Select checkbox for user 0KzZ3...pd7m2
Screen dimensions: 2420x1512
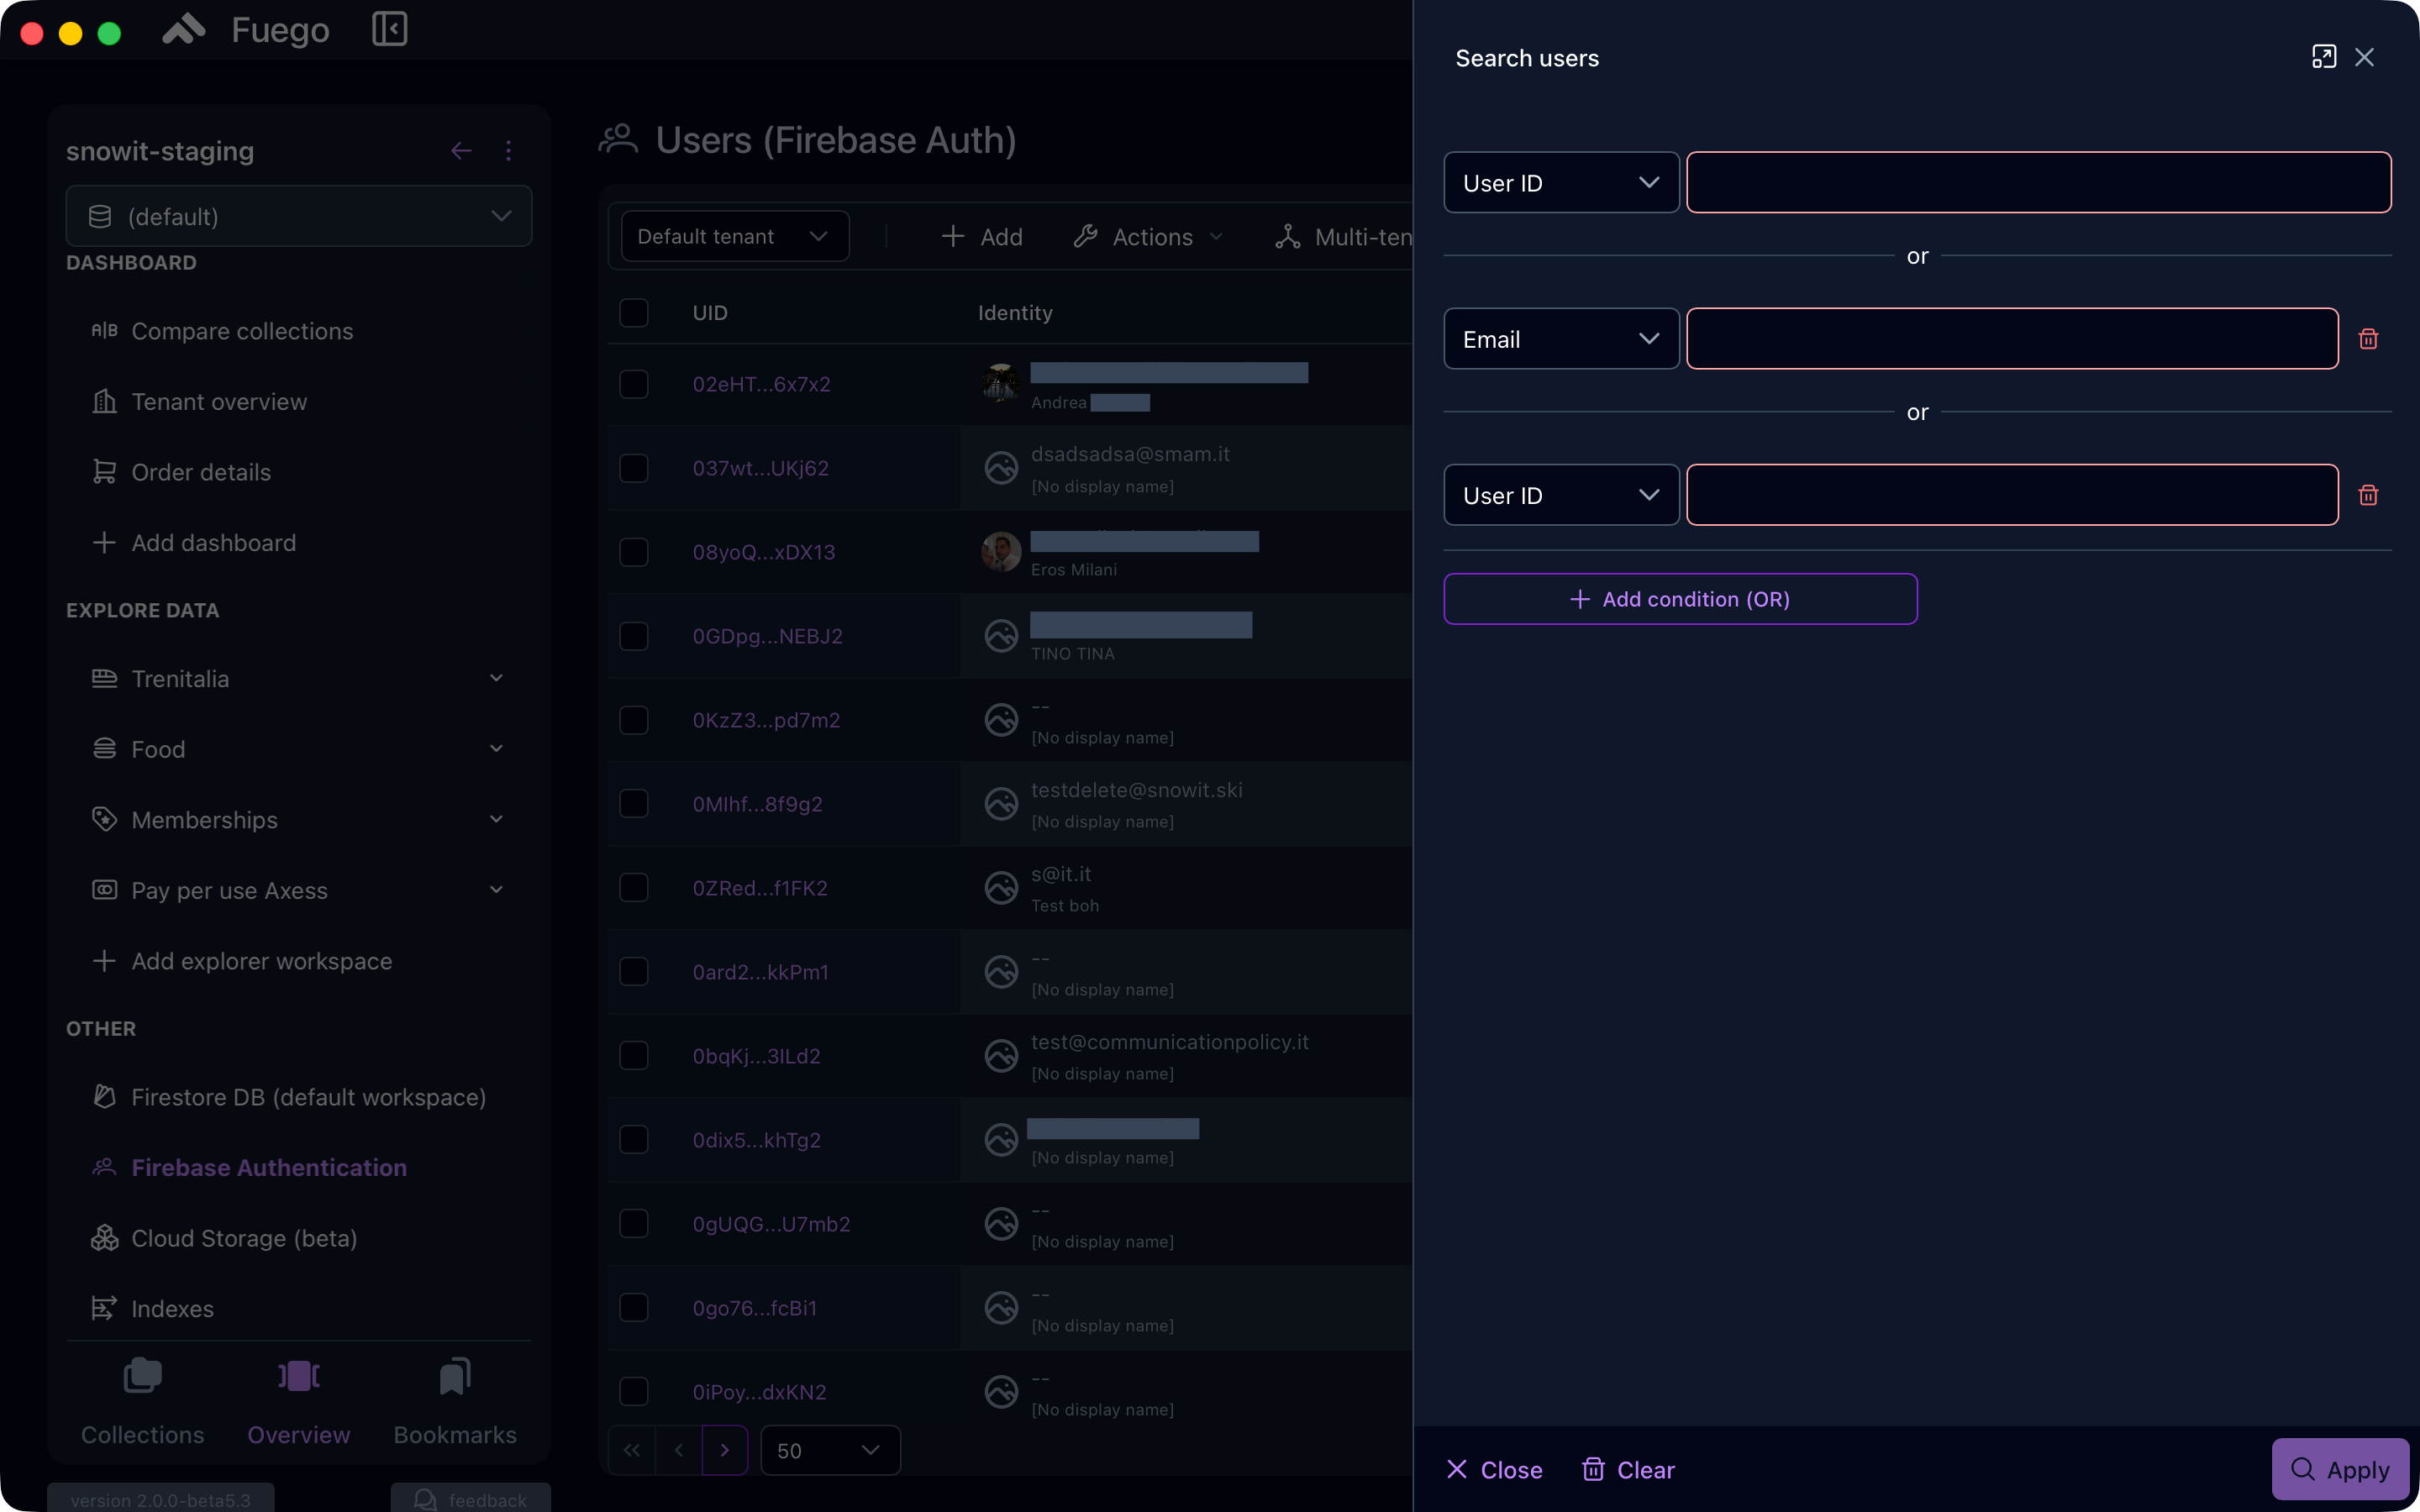pyautogui.click(x=634, y=720)
